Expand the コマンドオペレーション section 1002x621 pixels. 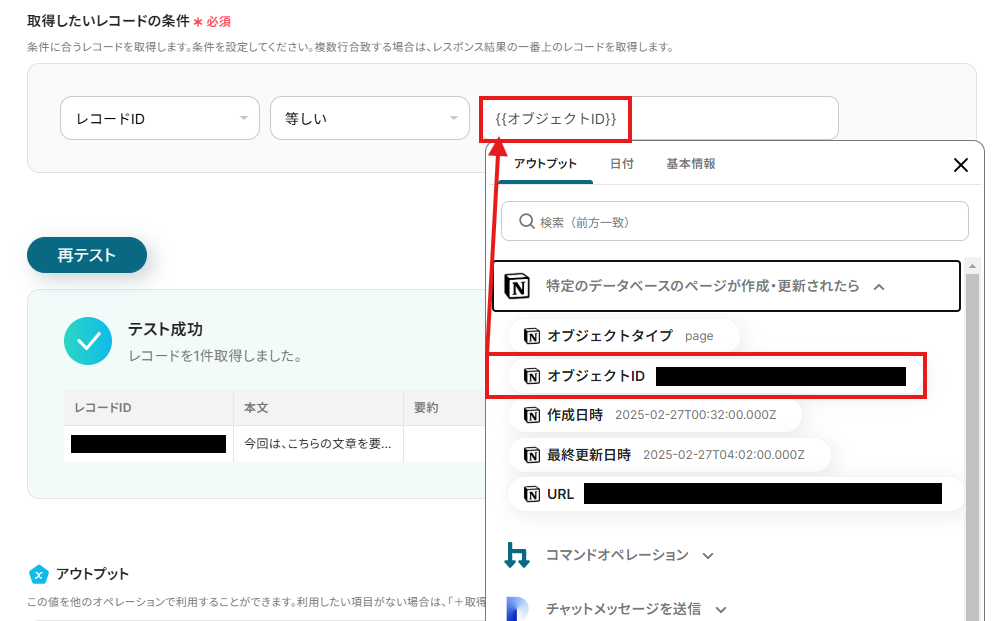pyautogui.click(x=708, y=556)
